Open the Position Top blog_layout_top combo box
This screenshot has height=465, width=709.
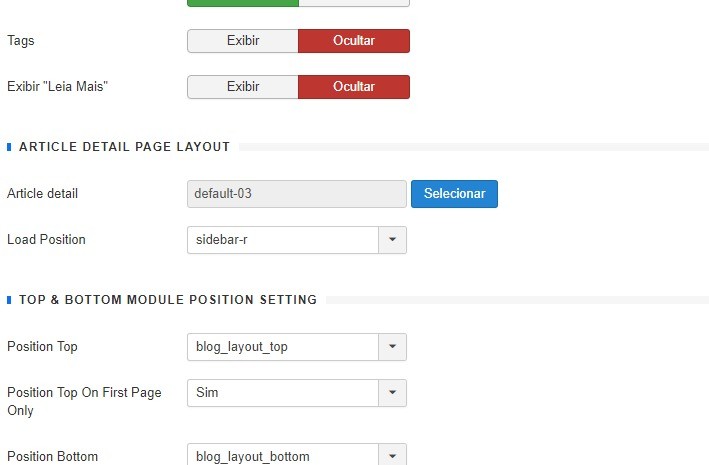coord(283,347)
